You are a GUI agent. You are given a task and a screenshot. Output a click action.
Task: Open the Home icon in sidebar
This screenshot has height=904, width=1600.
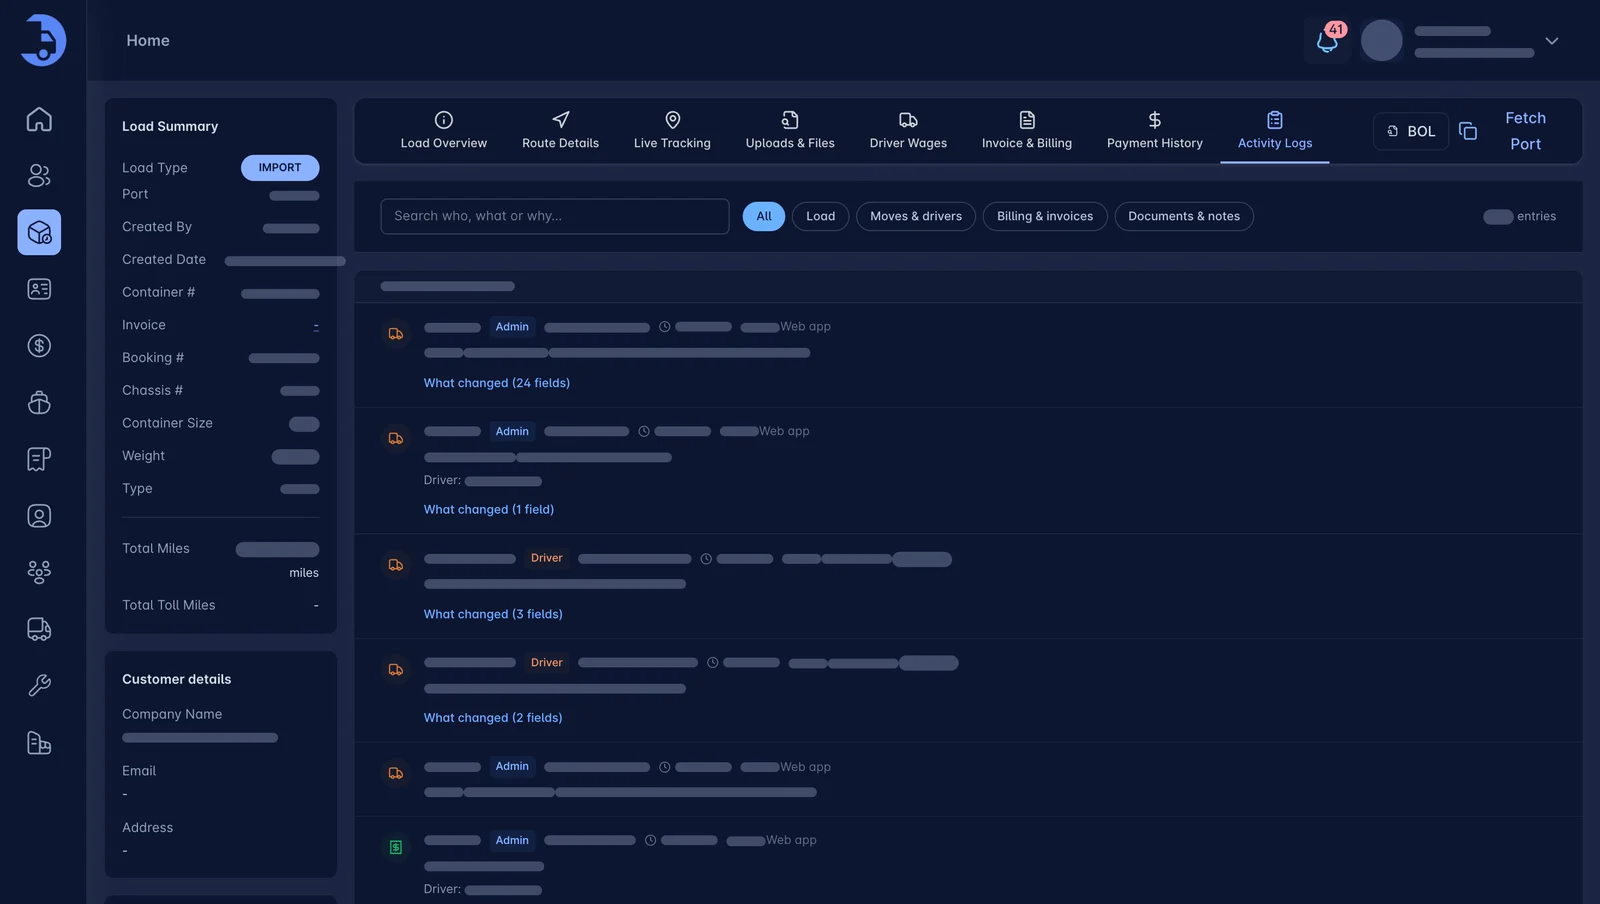coord(39,119)
